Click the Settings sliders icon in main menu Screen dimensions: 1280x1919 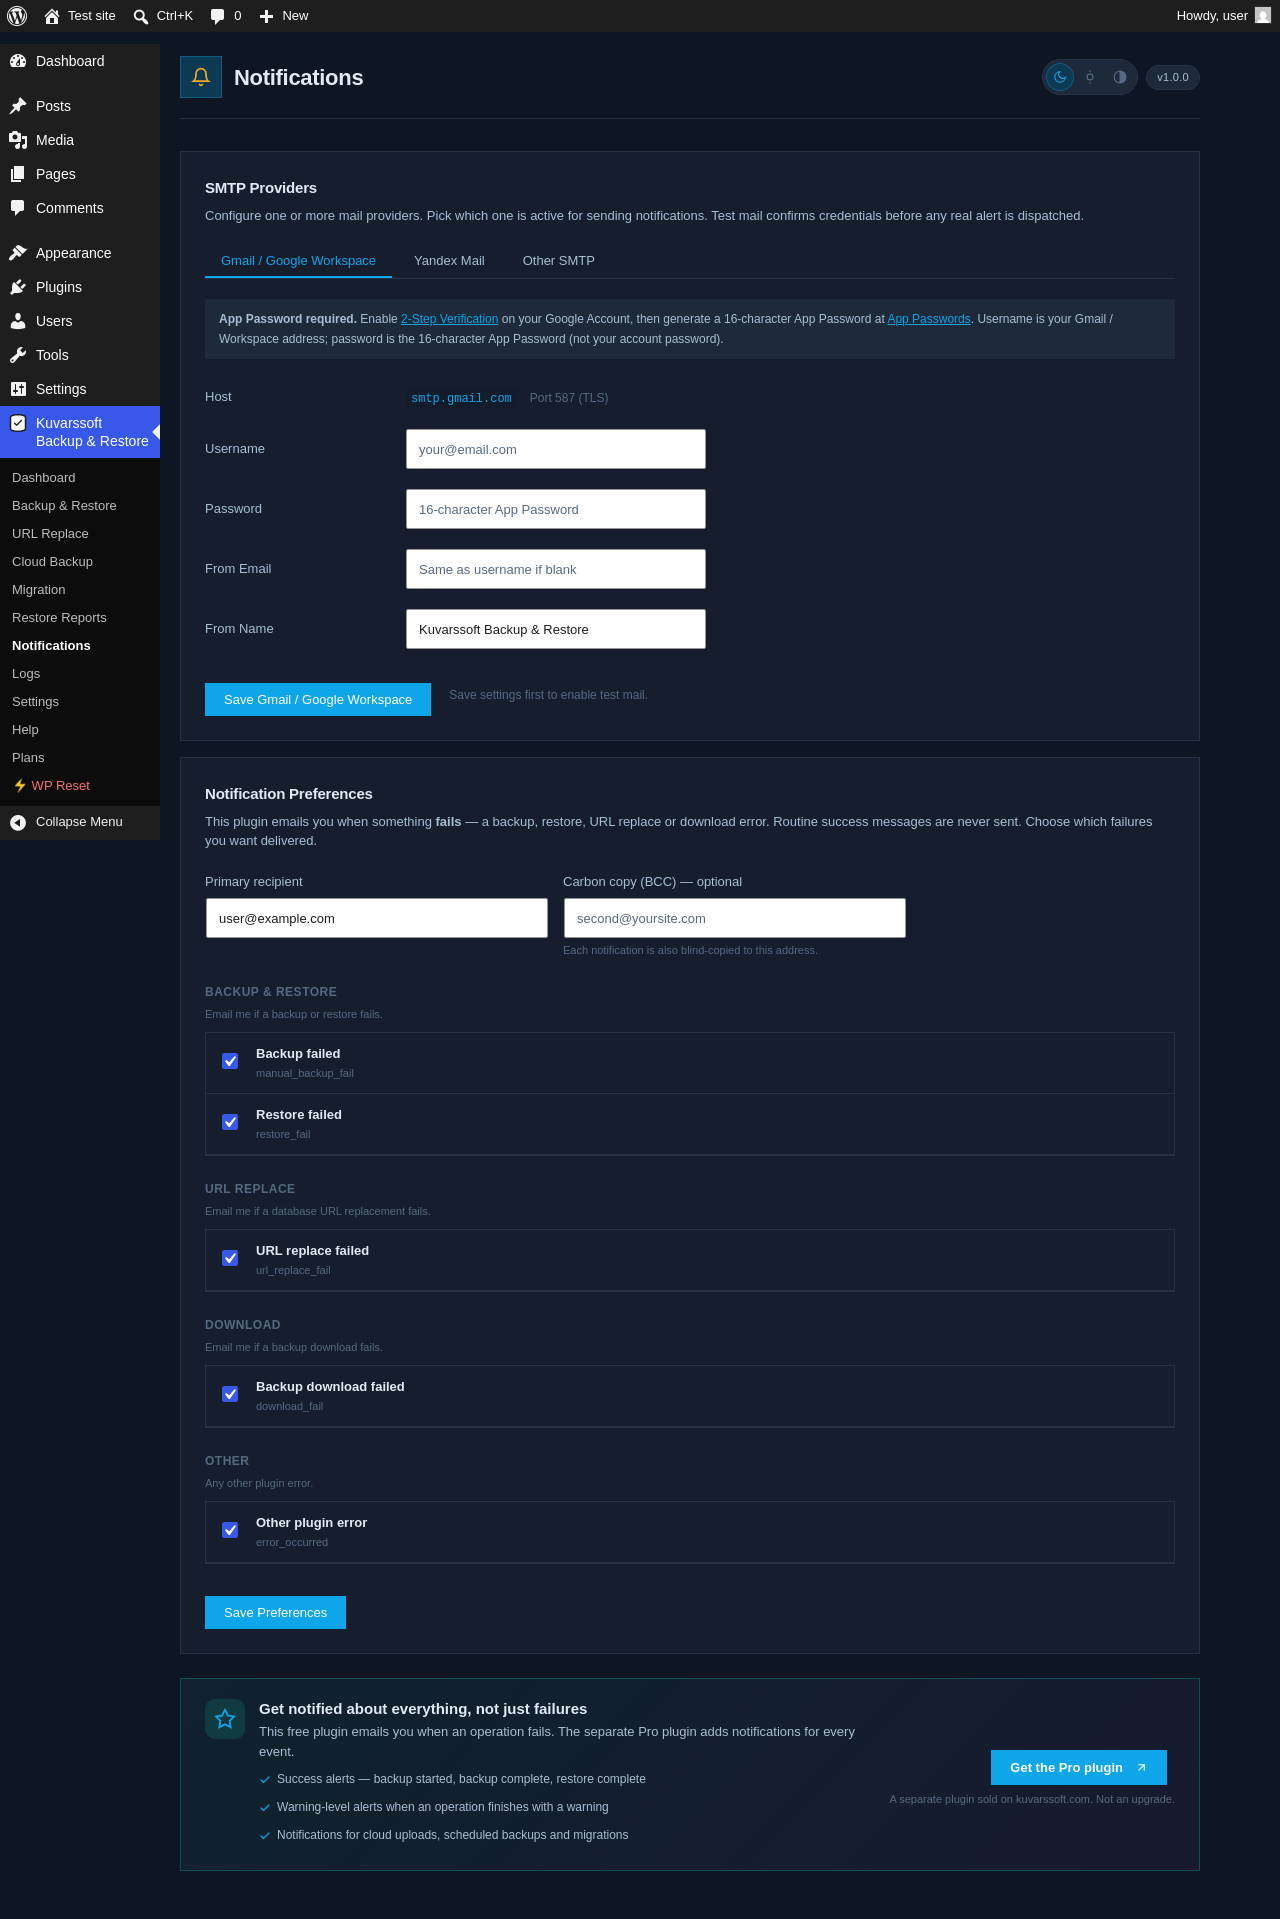(18, 389)
